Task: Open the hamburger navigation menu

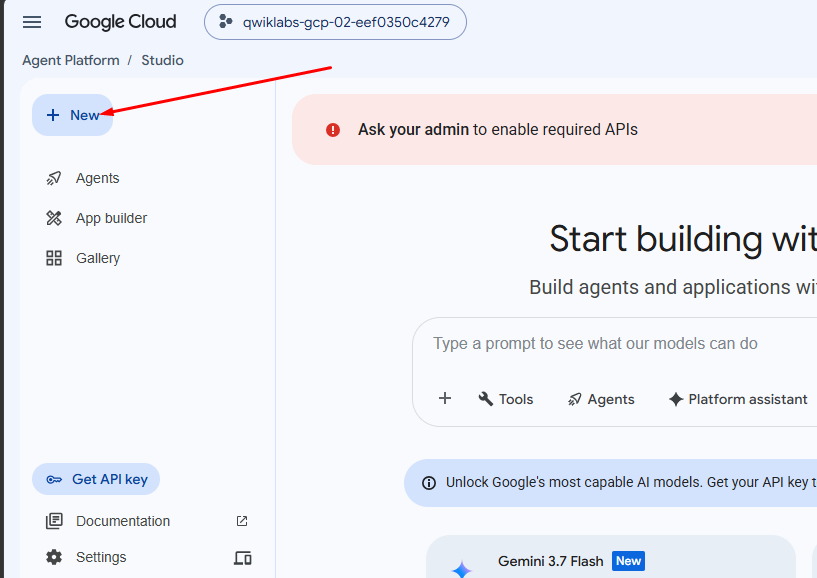Action: 32,22
